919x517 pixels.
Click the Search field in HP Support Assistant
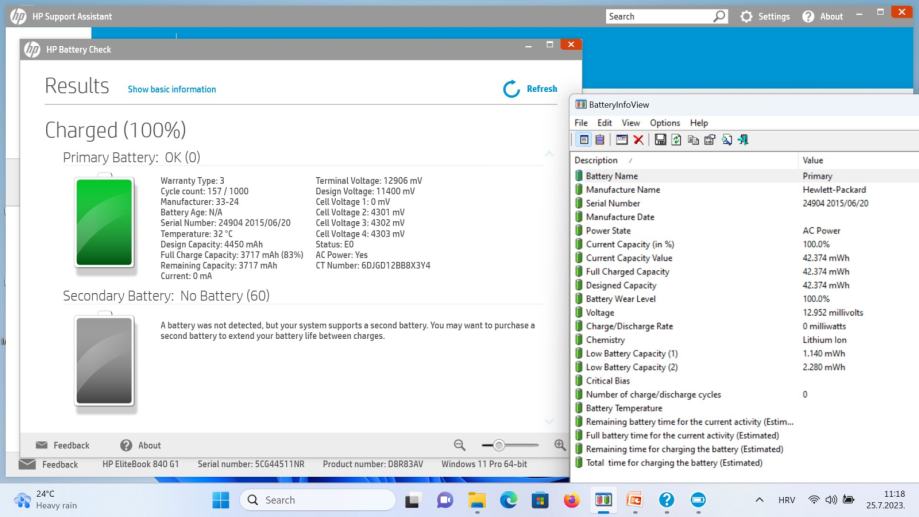659,16
